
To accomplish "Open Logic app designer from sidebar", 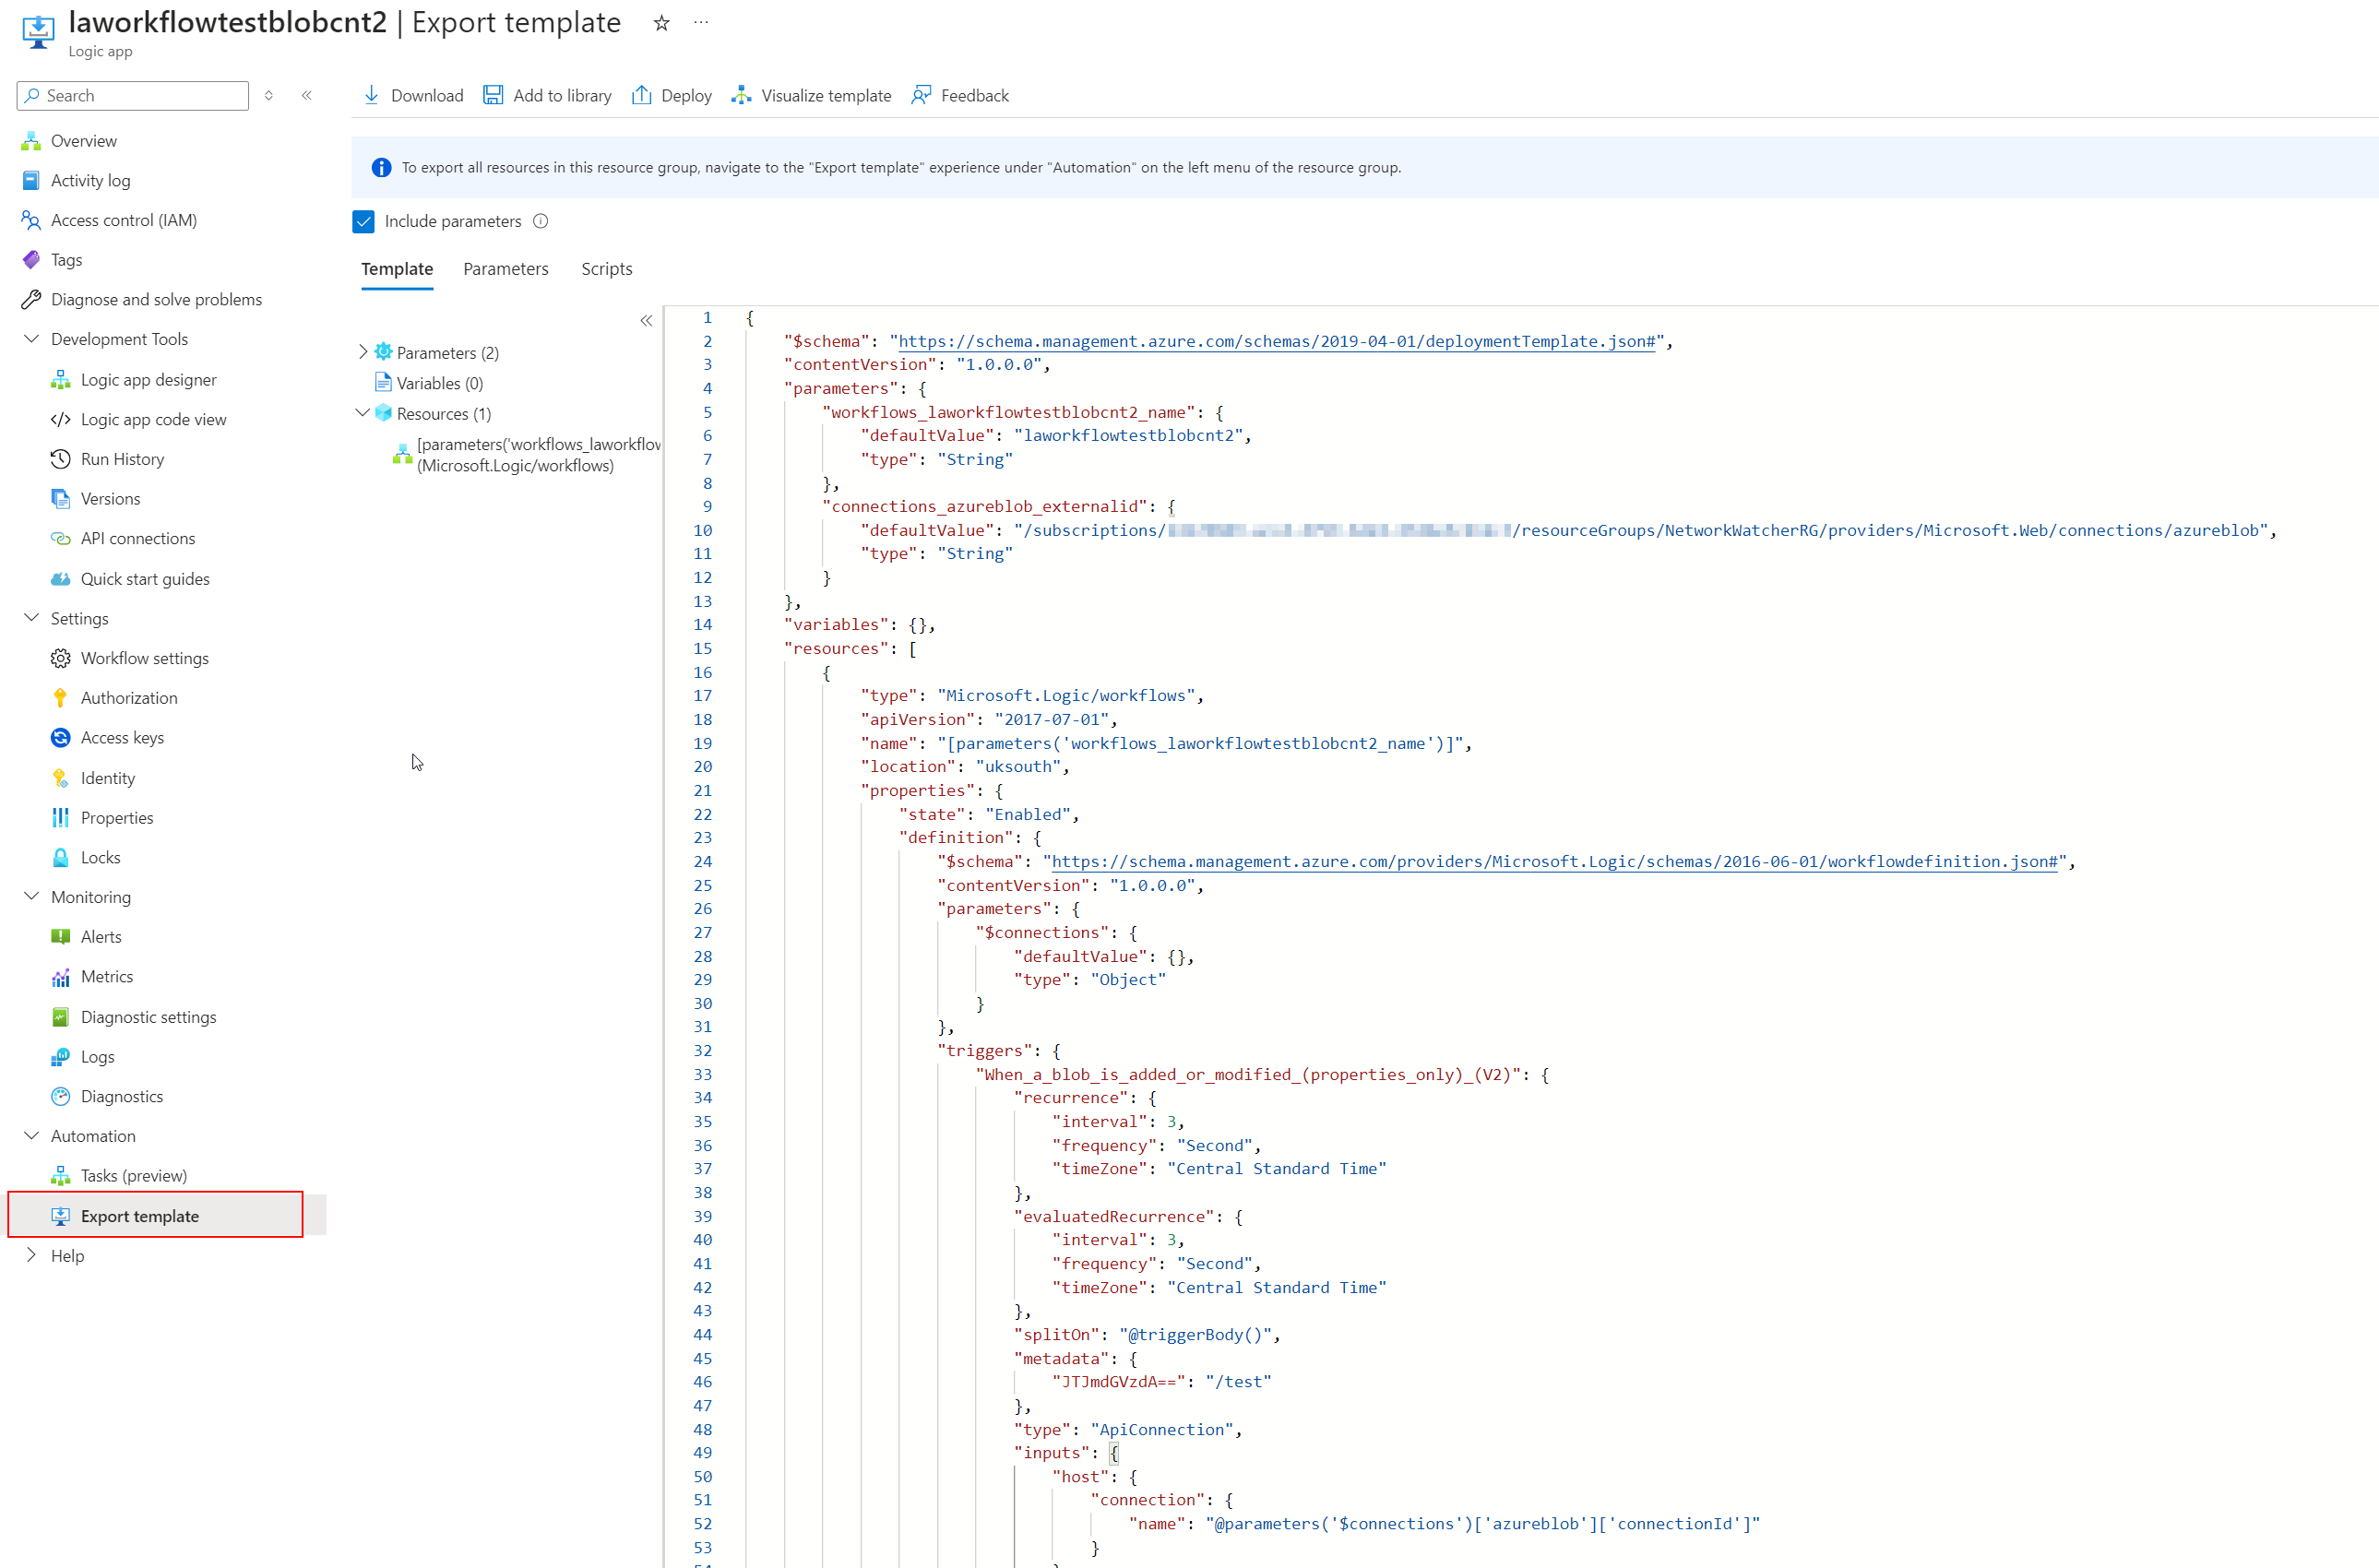I will coord(148,379).
